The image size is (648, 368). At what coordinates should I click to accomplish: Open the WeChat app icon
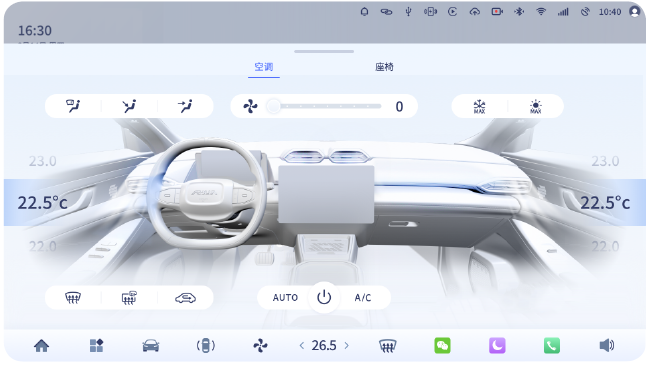[x=443, y=345]
